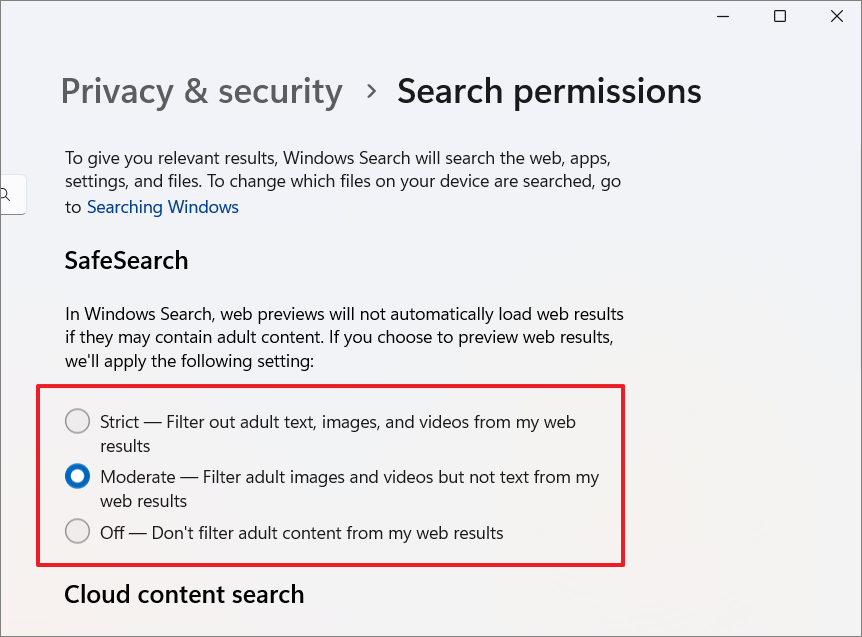Select the Strict SafeSearch option
This screenshot has width=862, height=637.
tap(77, 421)
